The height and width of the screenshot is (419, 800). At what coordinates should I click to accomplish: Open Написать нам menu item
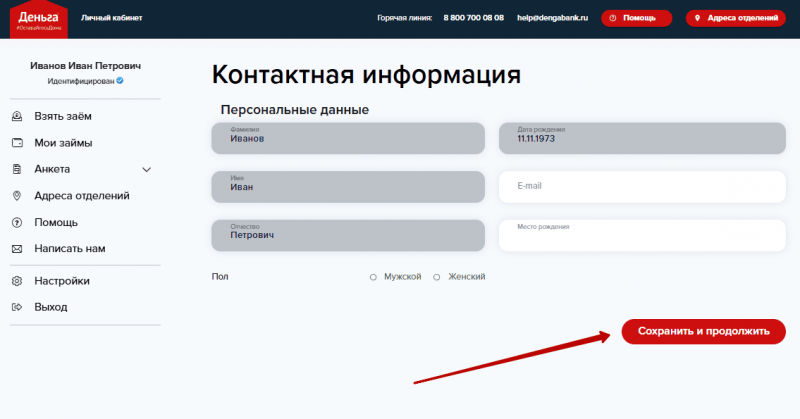click(70, 249)
